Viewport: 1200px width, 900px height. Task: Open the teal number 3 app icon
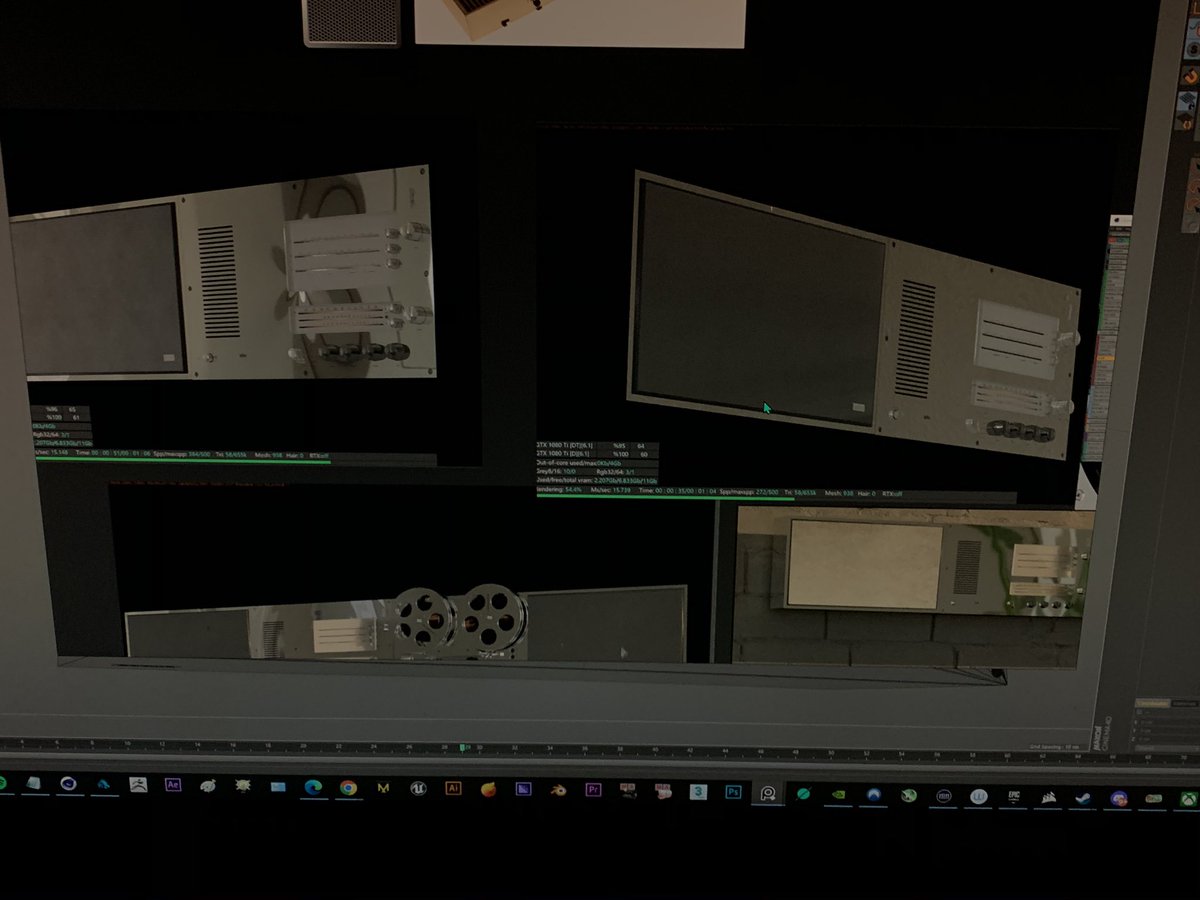[698, 792]
